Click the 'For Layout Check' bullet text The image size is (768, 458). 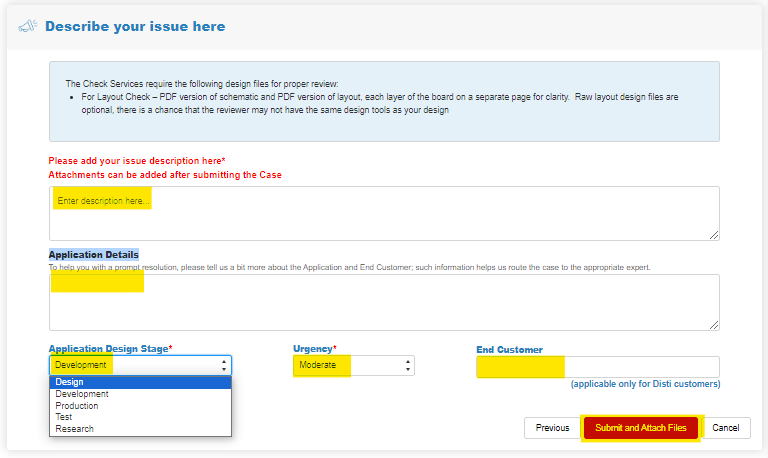pos(380,103)
